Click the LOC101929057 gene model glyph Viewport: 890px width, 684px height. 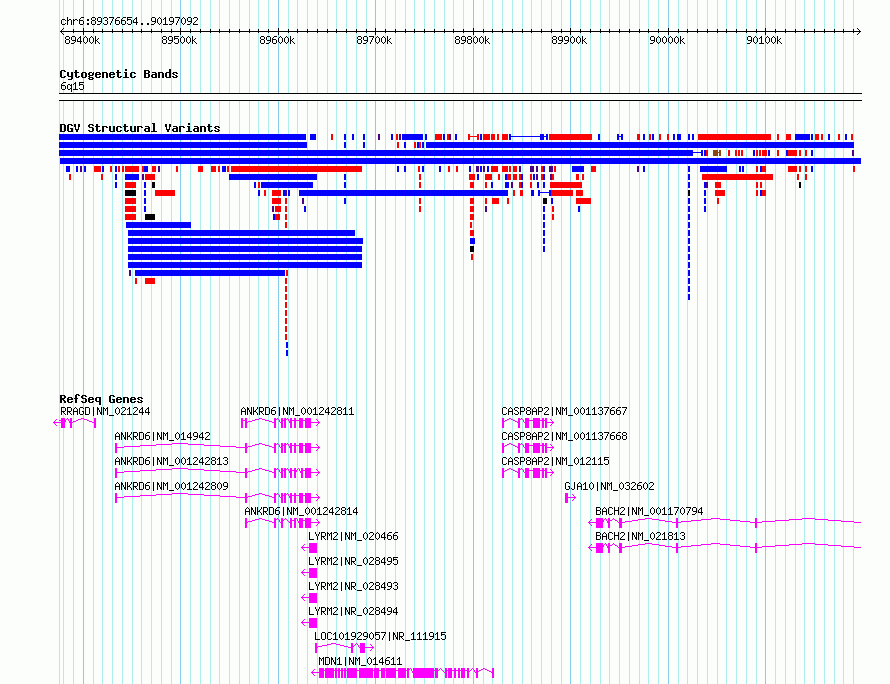(345, 648)
